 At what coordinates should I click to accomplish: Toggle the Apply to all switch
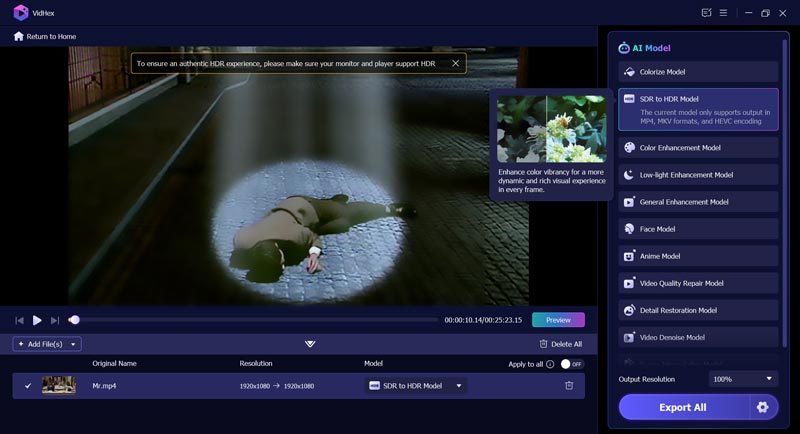click(x=571, y=364)
